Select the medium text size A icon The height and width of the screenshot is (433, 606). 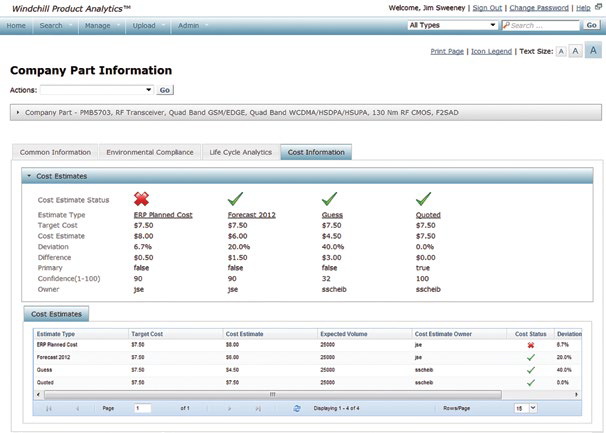575,51
